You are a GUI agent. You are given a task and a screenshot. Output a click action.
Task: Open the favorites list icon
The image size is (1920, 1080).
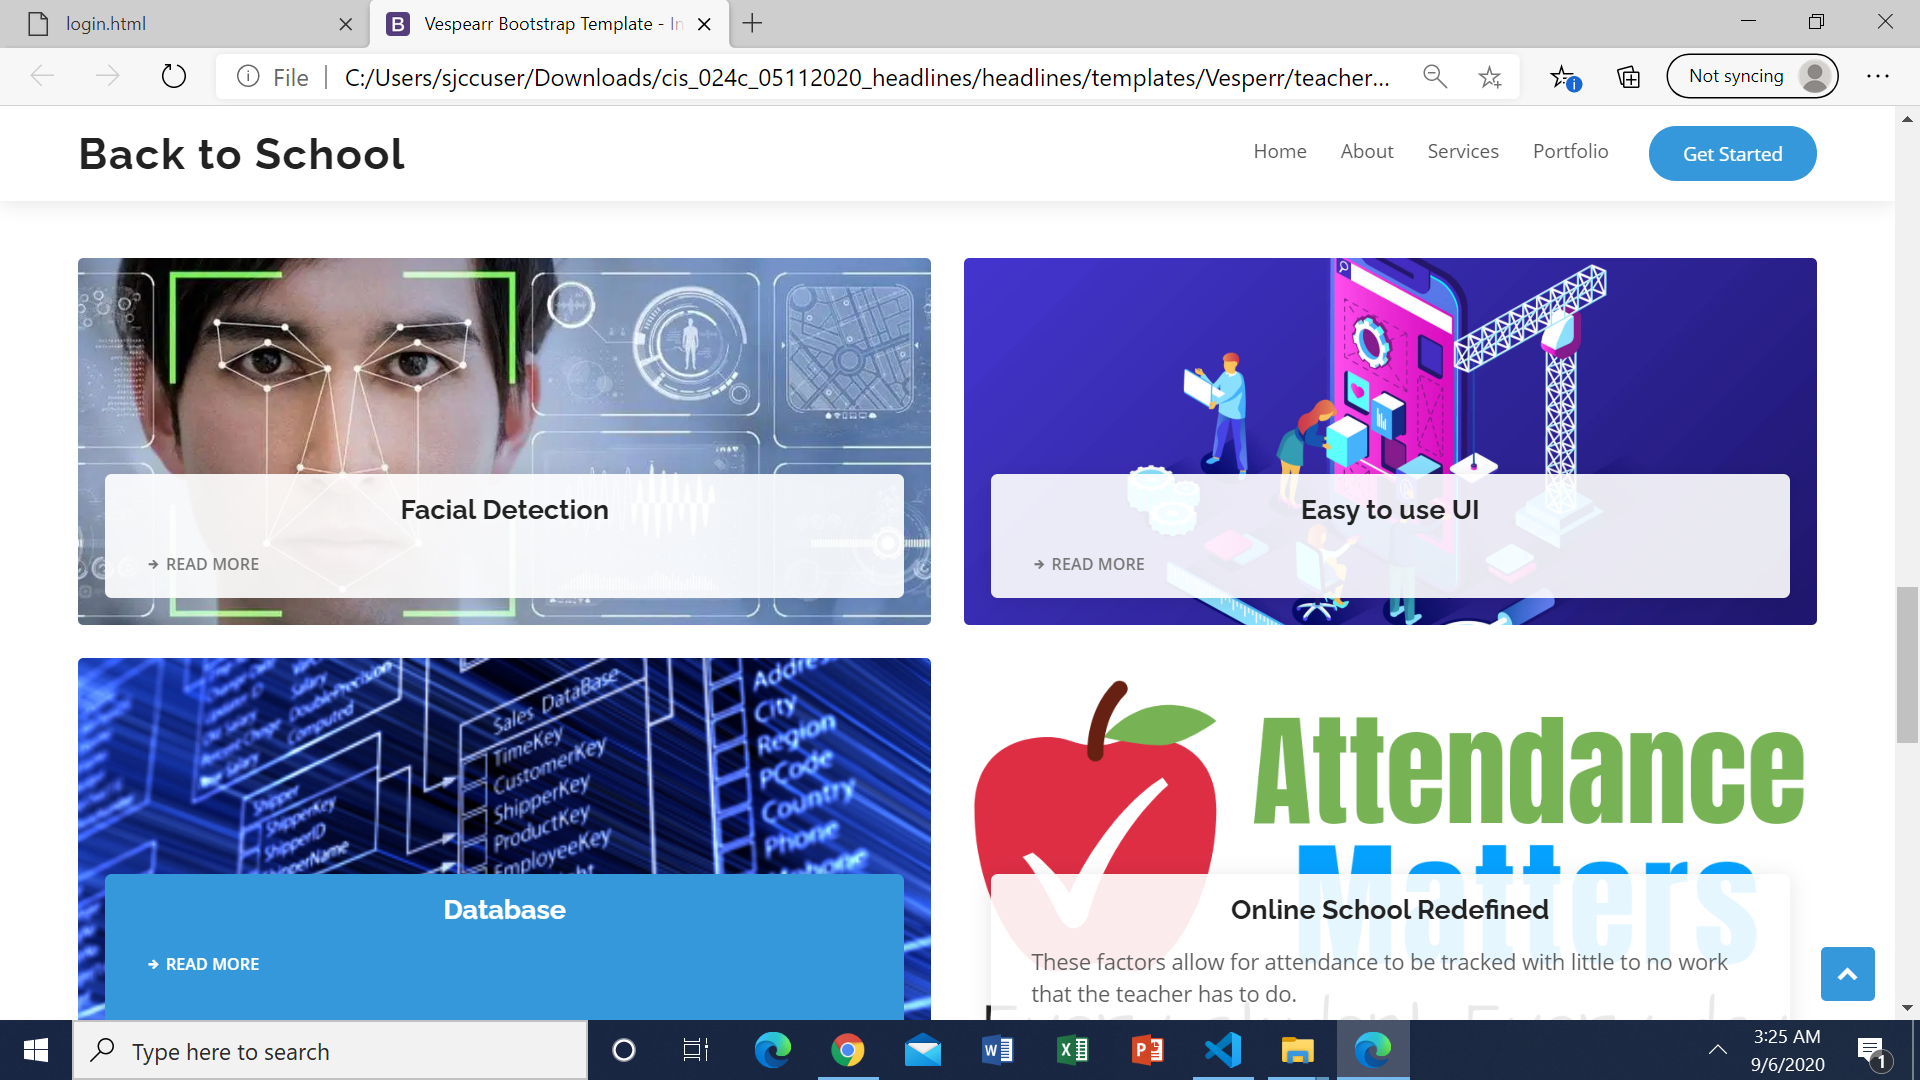(1563, 77)
